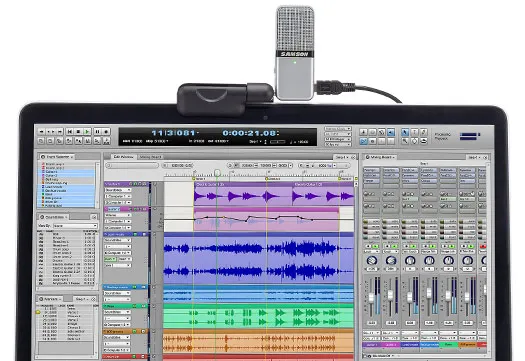525x361 pixels.
Task: Stop playback with the Stop button
Action: (78, 132)
